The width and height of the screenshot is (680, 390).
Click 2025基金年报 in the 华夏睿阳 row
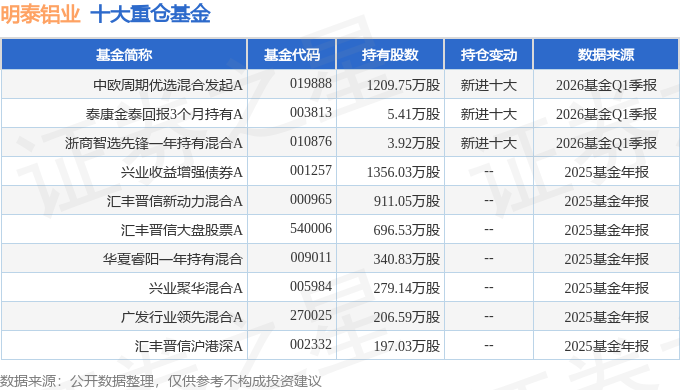coord(606,259)
